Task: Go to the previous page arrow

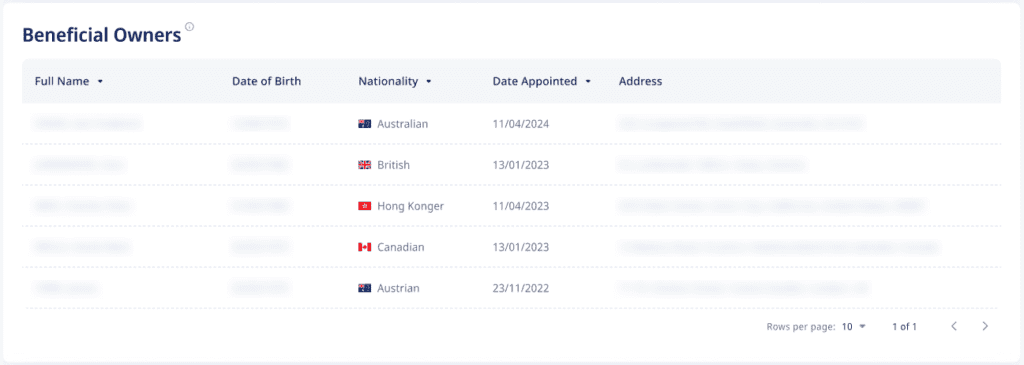Action: (954, 326)
